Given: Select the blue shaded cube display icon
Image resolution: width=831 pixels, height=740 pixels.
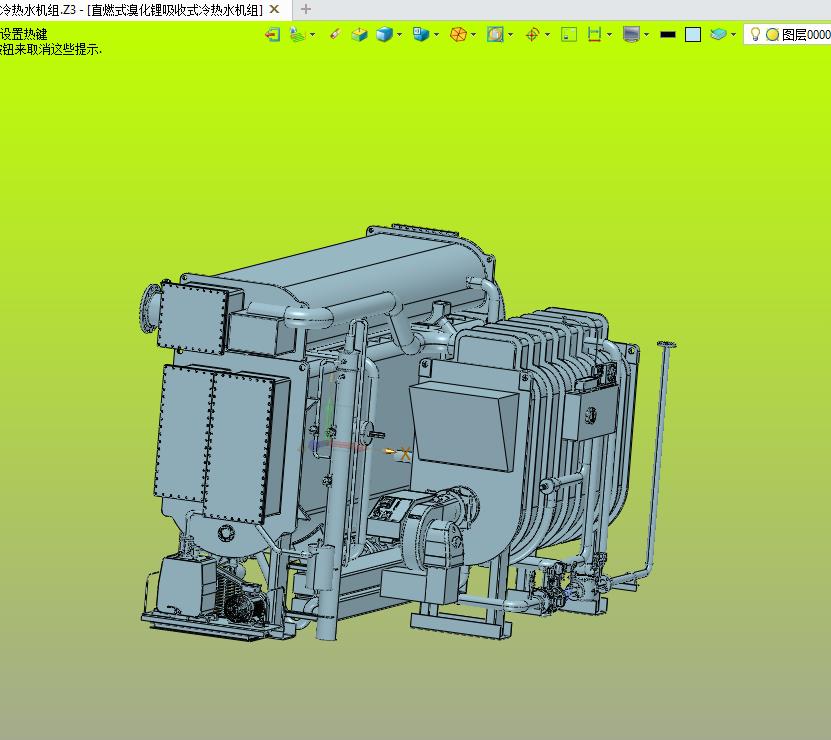Looking at the screenshot, I should pos(384,34).
